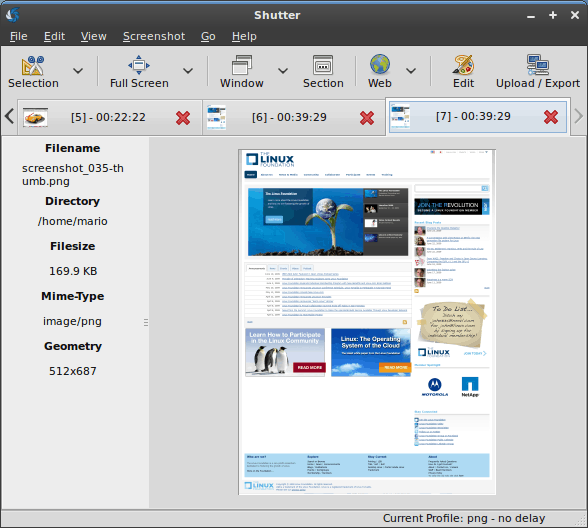Open Upload / Export dialog
The height and width of the screenshot is (528, 588).
point(538,72)
